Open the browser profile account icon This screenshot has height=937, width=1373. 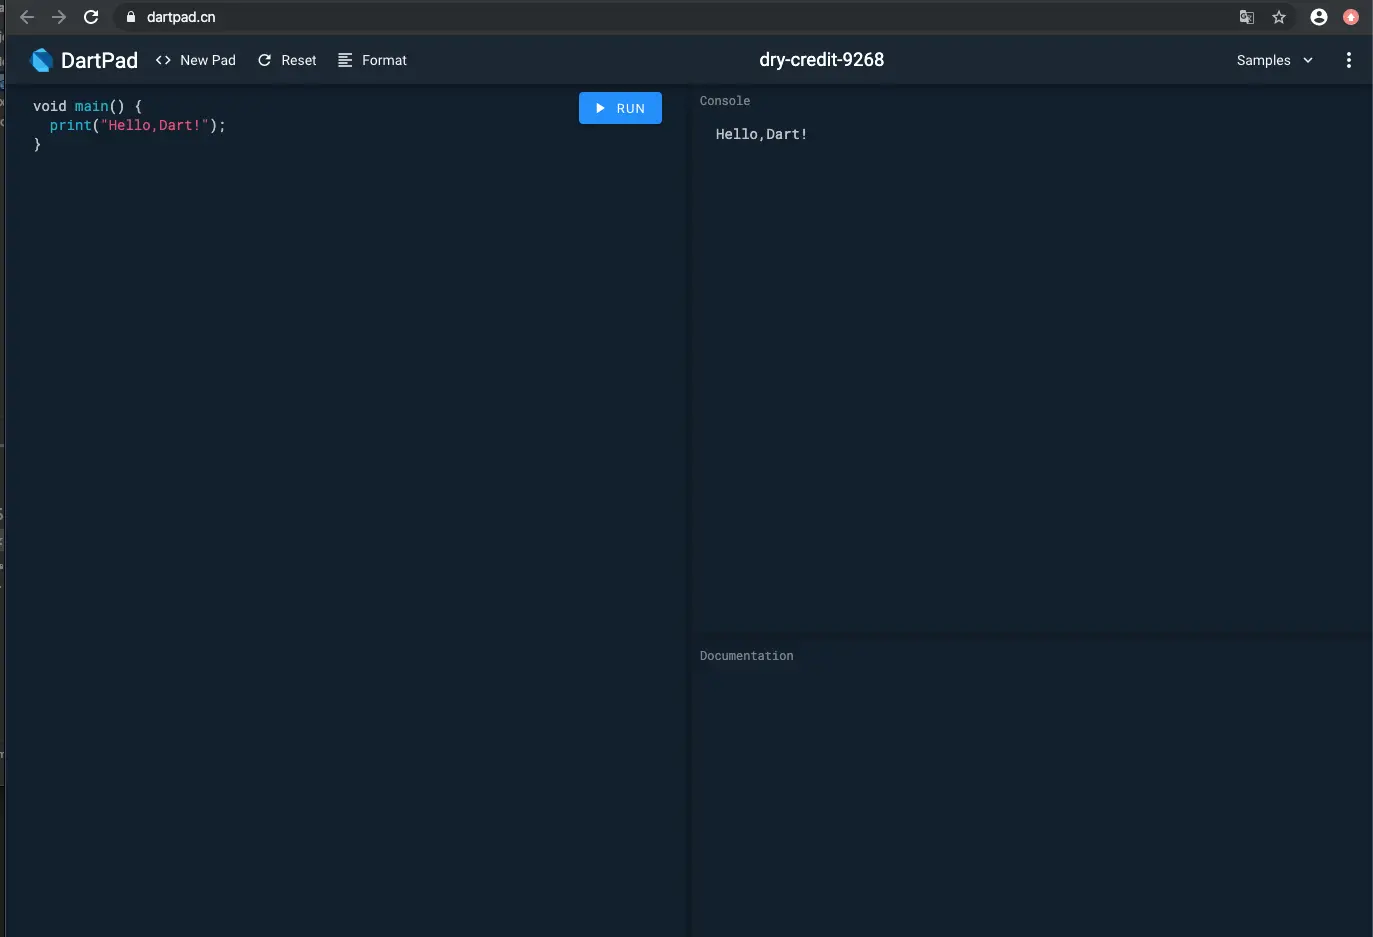[x=1319, y=17]
